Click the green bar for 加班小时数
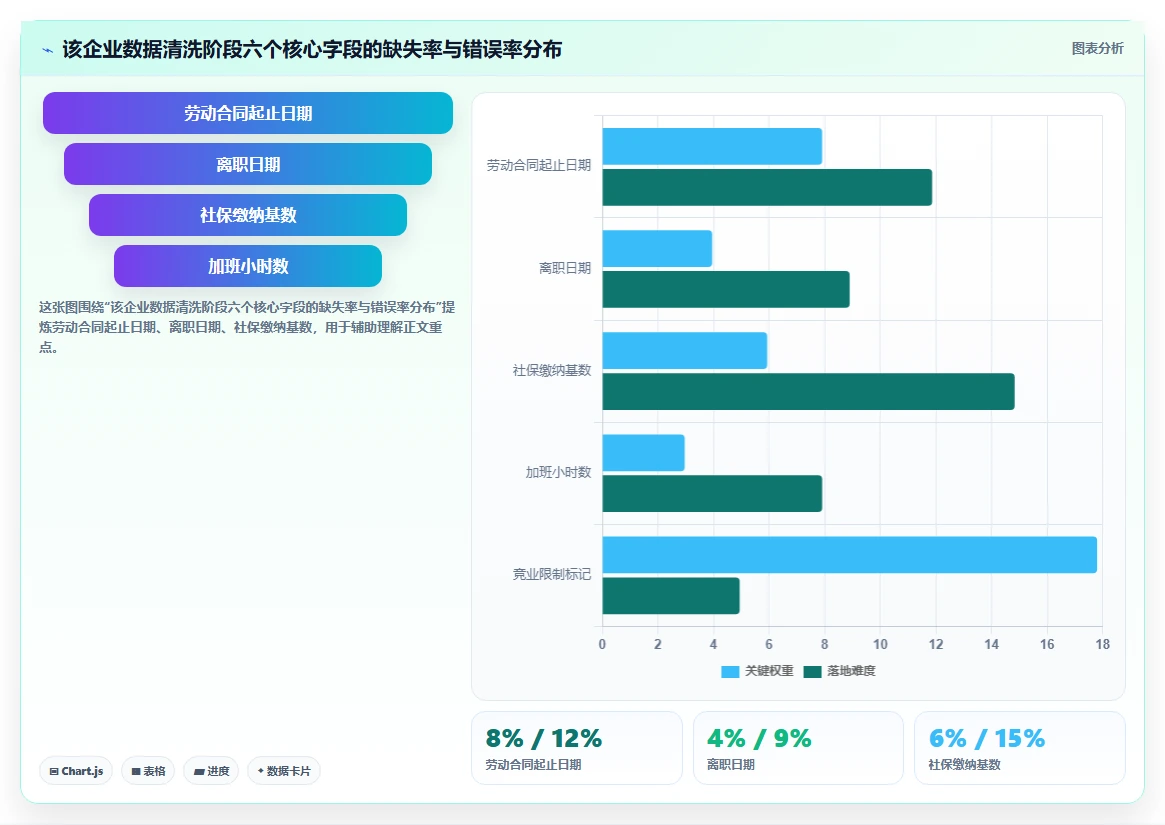Viewport: 1165px width, 825px height. pyautogui.click(x=712, y=494)
